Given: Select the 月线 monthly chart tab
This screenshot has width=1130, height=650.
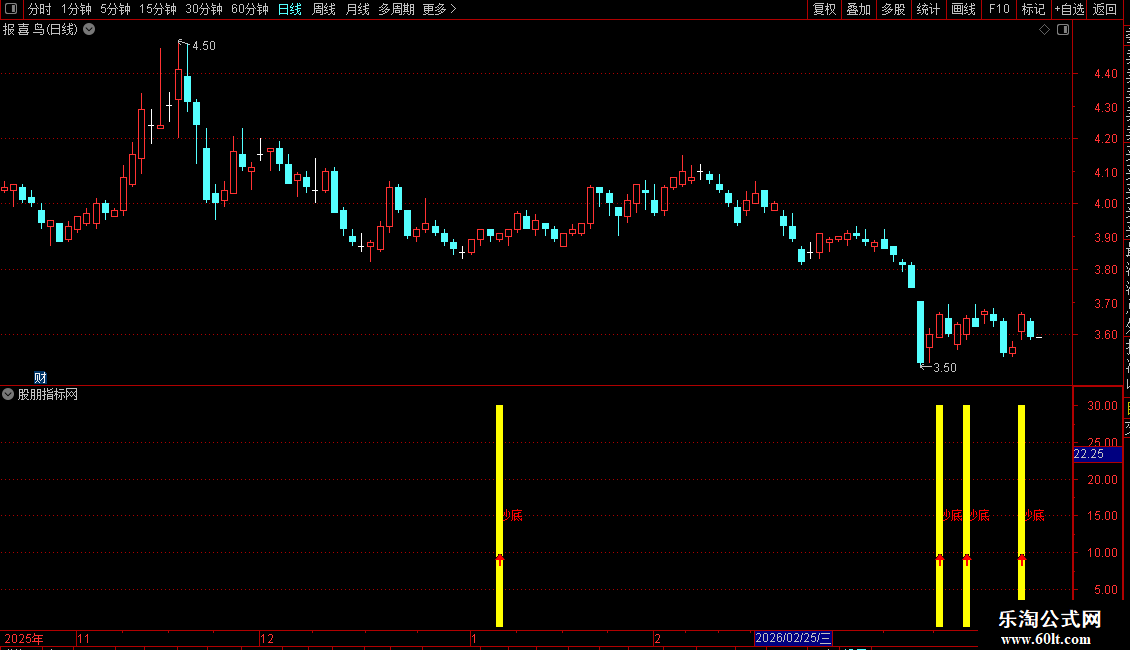Looking at the screenshot, I should click(x=357, y=9).
